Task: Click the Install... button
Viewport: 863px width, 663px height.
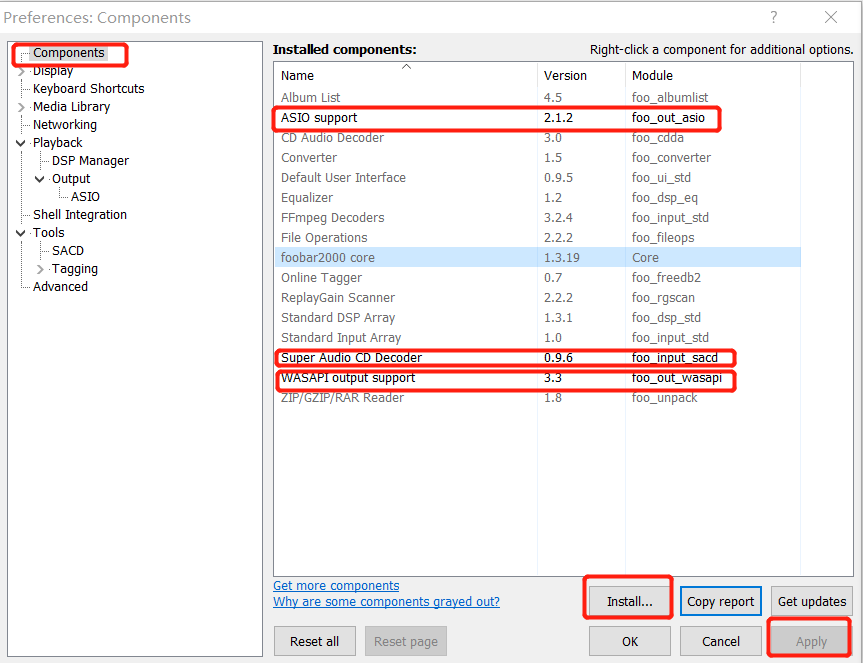Action: pos(629,601)
